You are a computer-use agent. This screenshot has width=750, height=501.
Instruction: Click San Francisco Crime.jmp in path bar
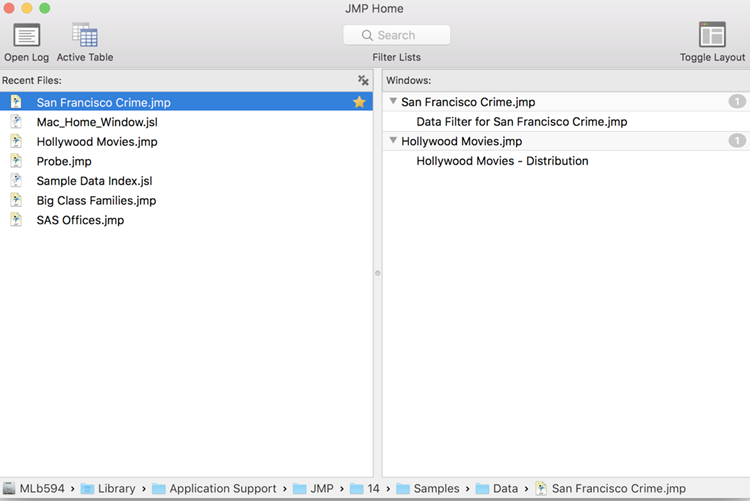[x=619, y=489]
